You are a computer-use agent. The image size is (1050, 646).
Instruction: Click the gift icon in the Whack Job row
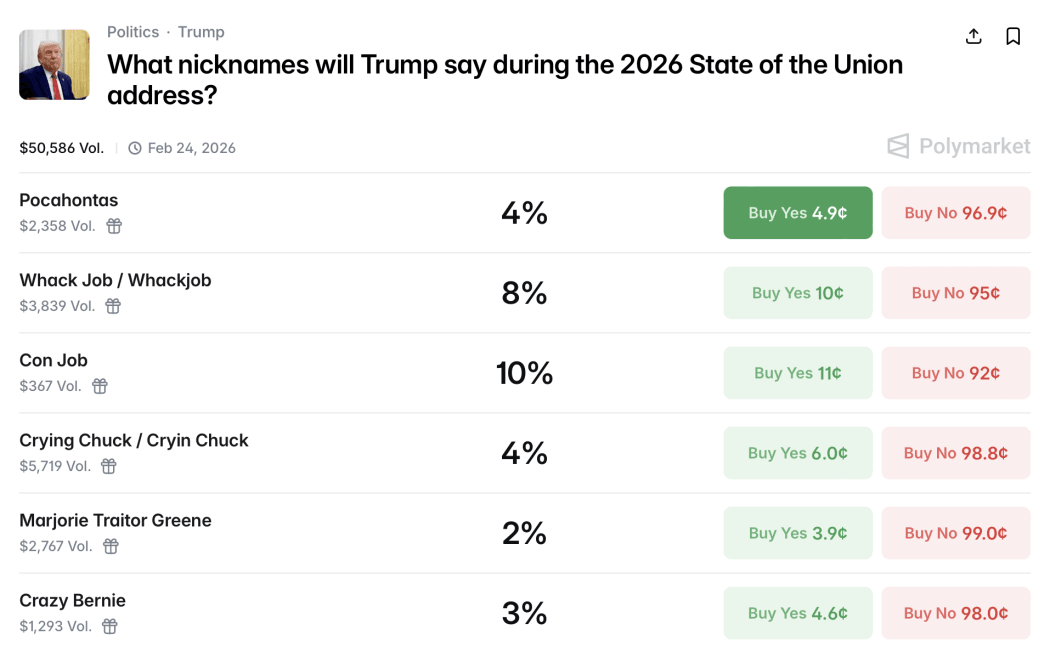[112, 306]
